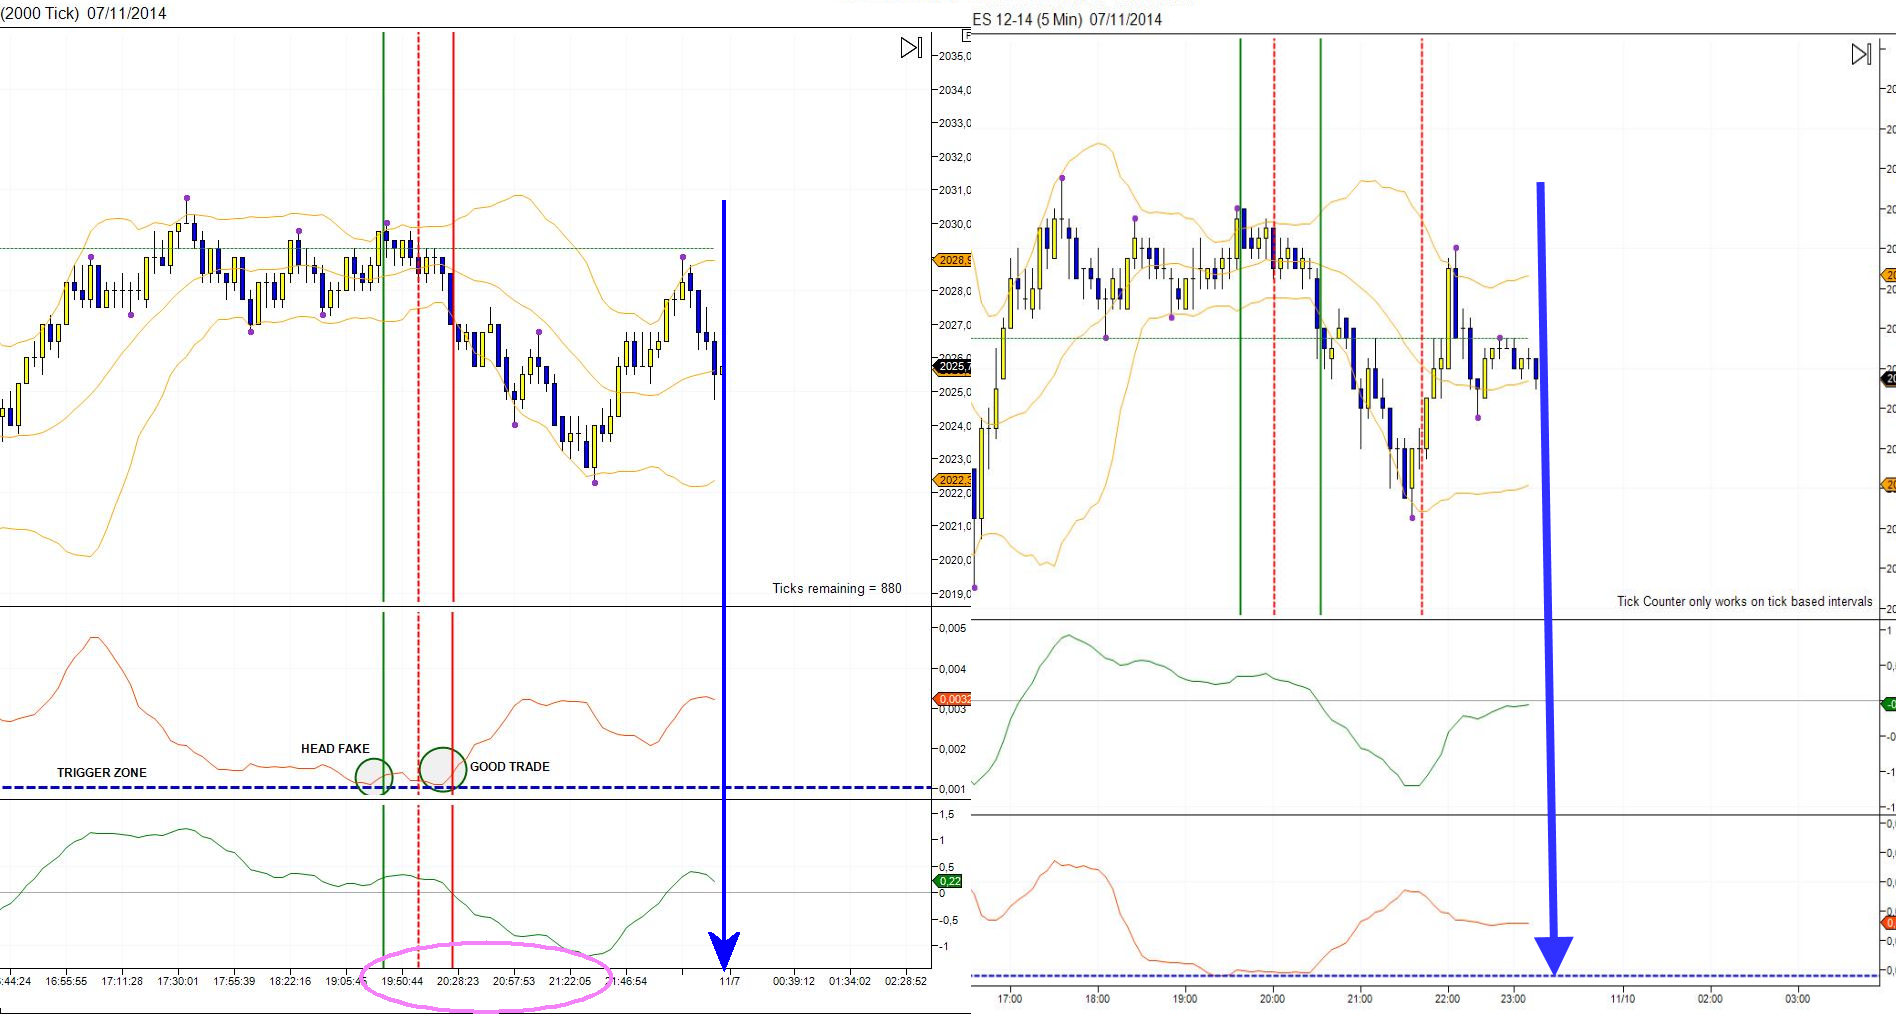Select the orange 2028,9 price marker
The height and width of the screenshot is (1014, 1896).
pyautogui.click(x=953, y=260)
